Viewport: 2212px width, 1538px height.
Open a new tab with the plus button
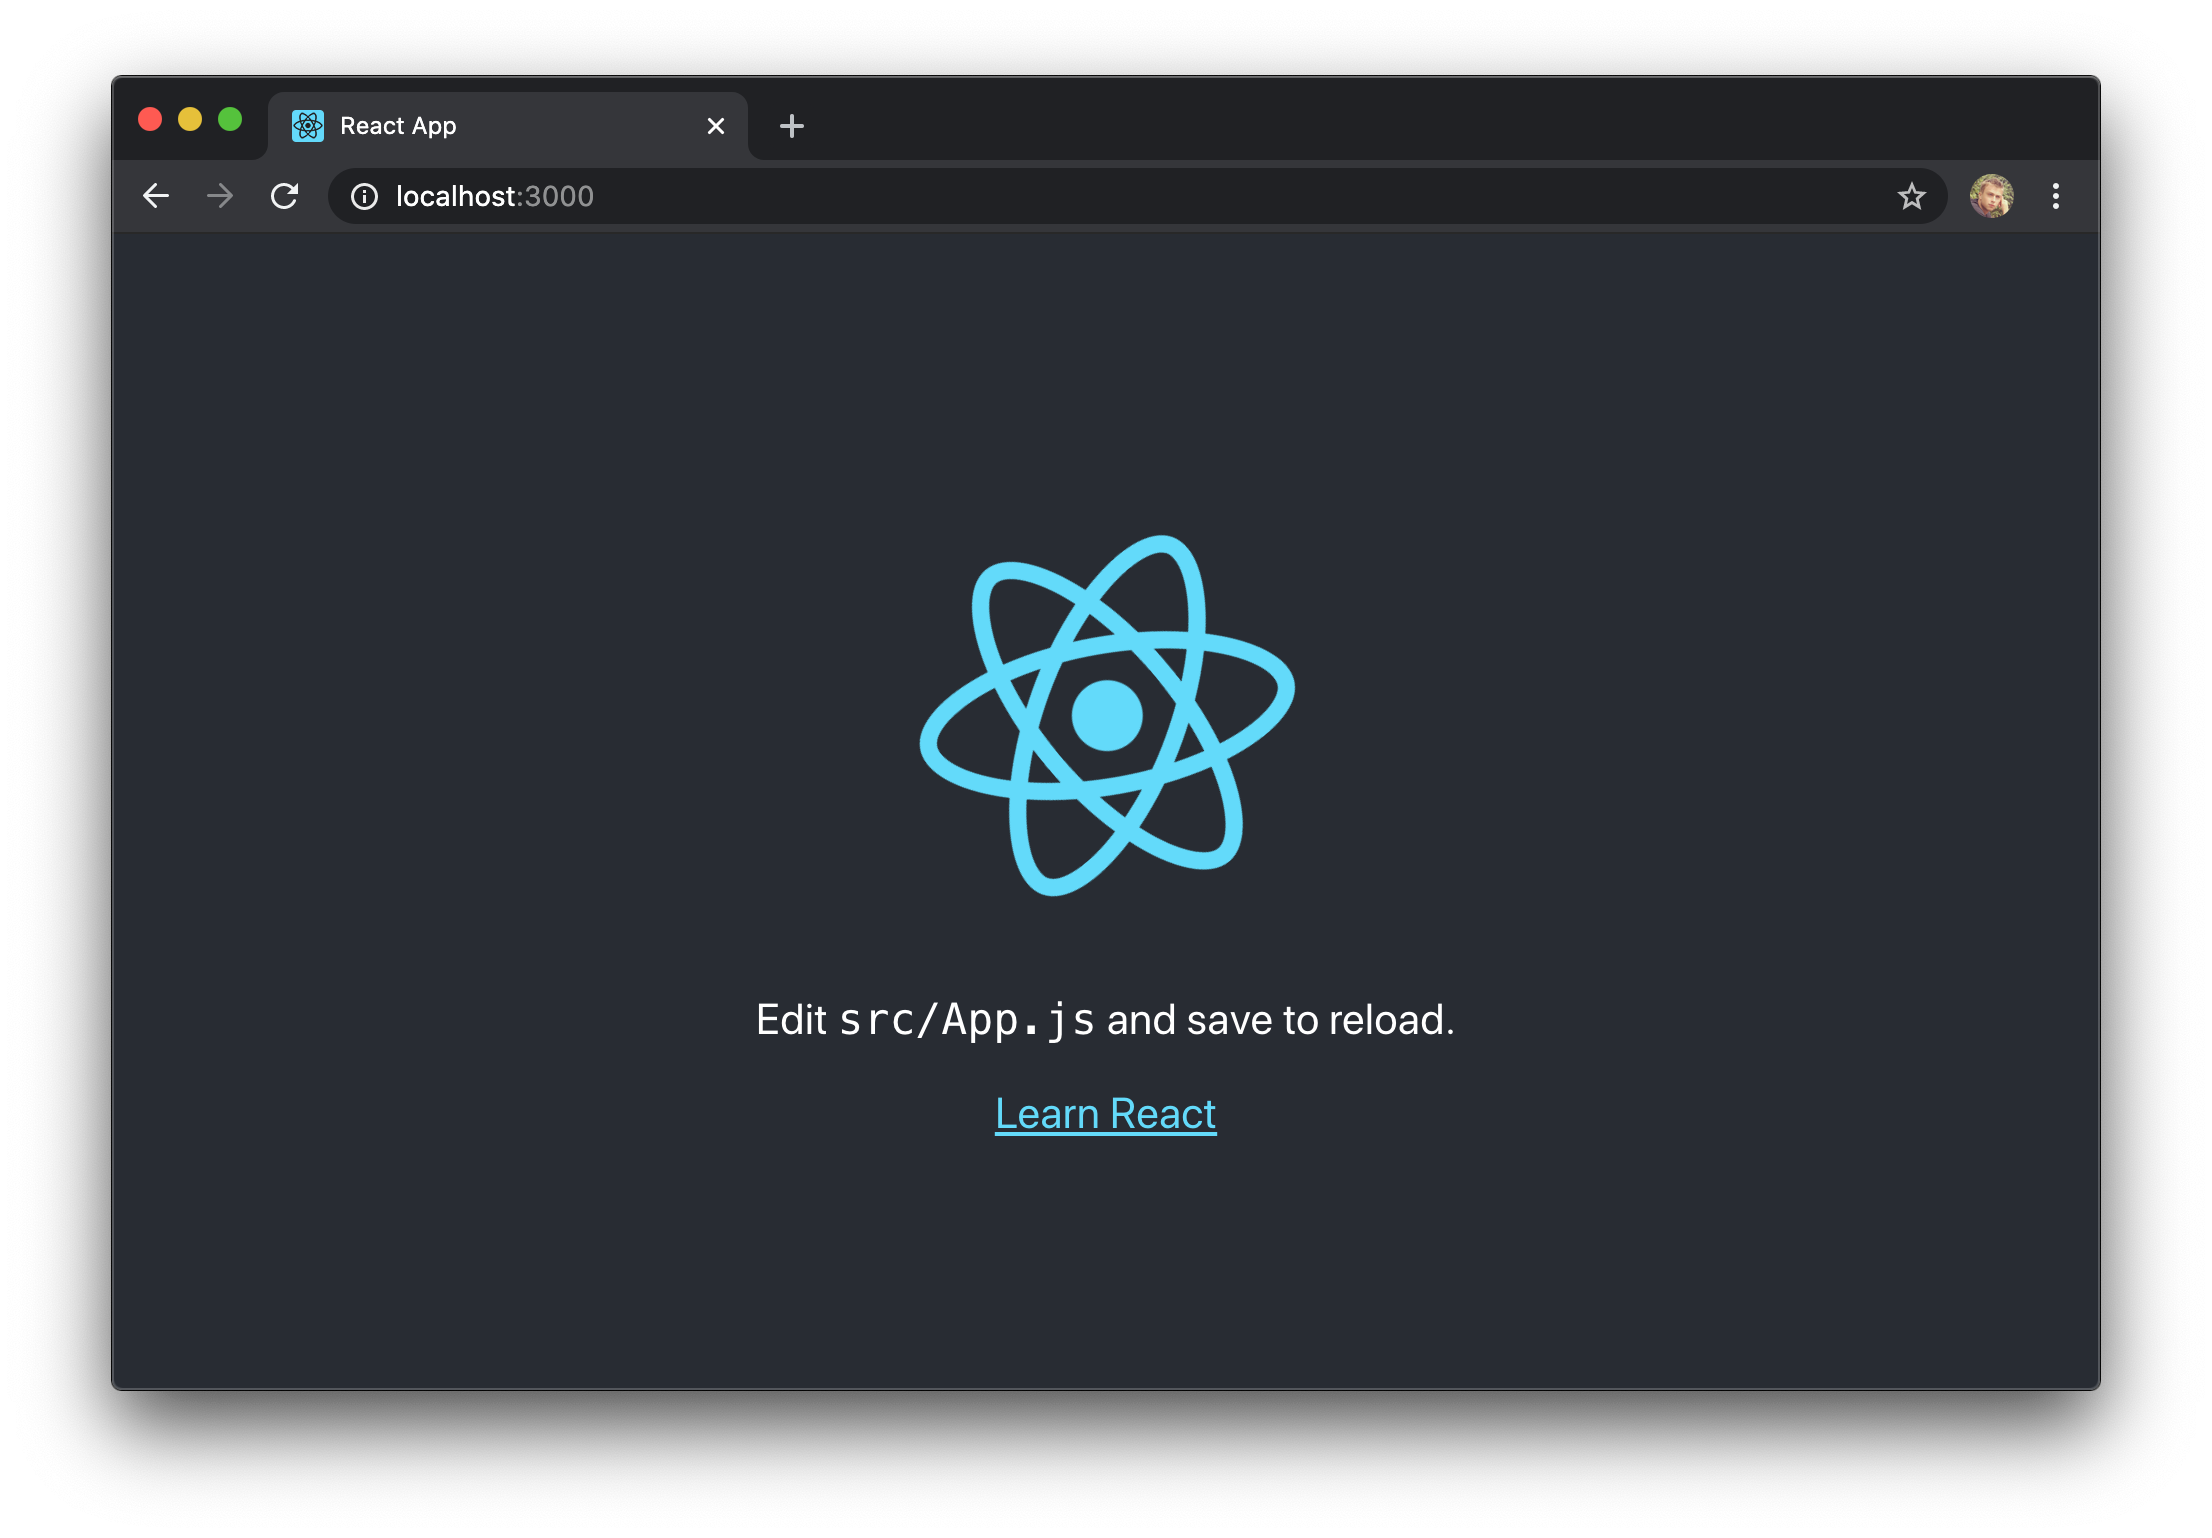[x=791, y=126]
